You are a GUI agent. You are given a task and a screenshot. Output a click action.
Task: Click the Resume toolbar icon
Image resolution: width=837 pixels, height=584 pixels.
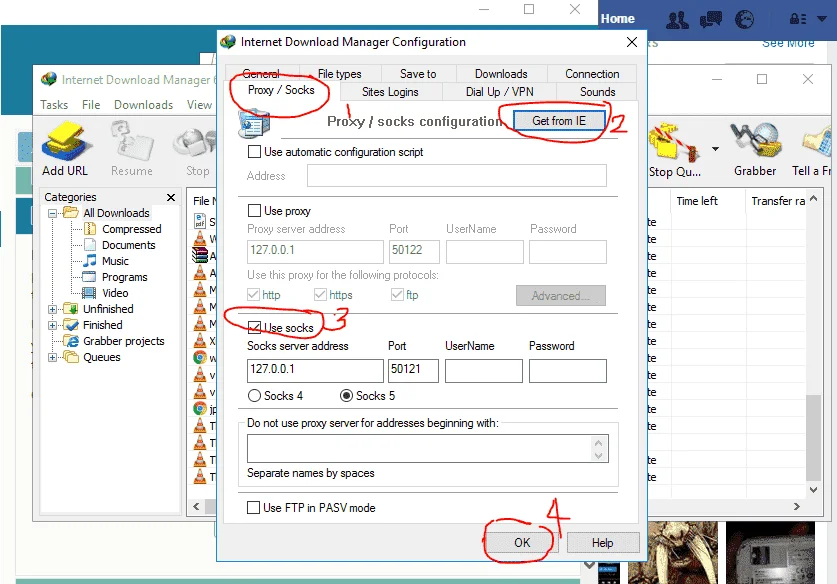[x=132, y=148]
